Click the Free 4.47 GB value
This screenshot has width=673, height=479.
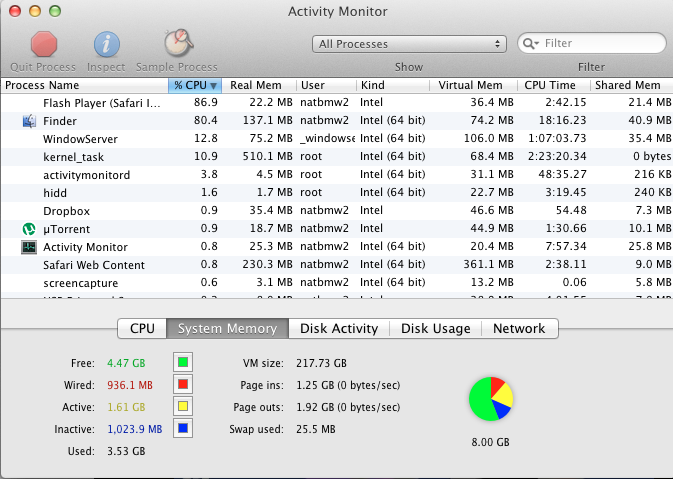click(x=126, y=363)
